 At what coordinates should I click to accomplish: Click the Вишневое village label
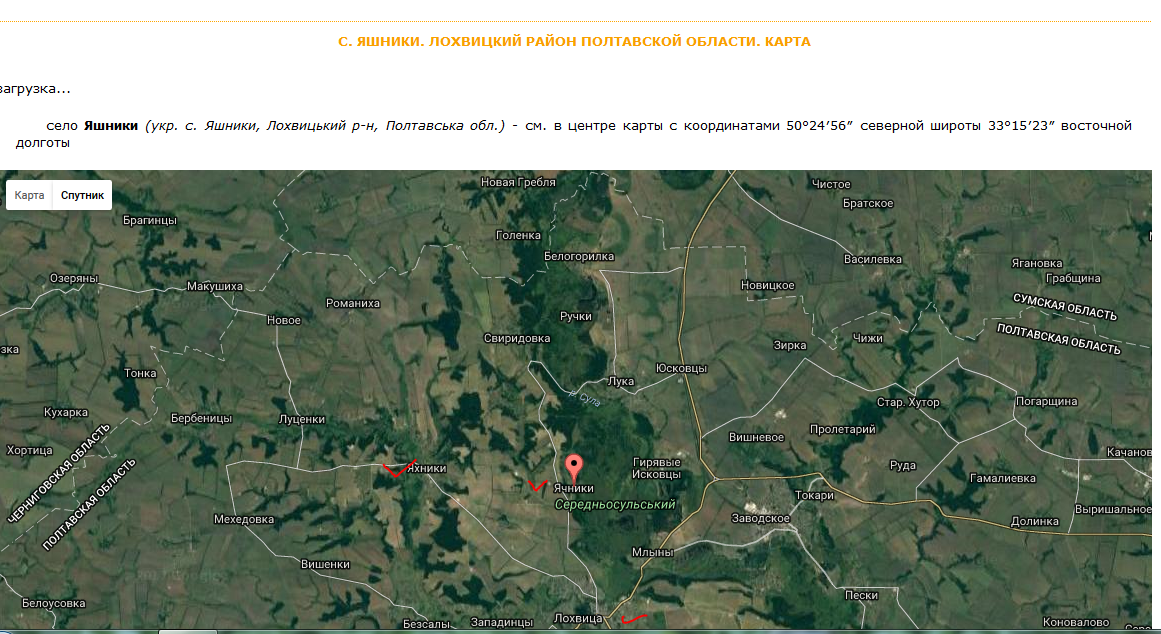[x=756, y=438]
